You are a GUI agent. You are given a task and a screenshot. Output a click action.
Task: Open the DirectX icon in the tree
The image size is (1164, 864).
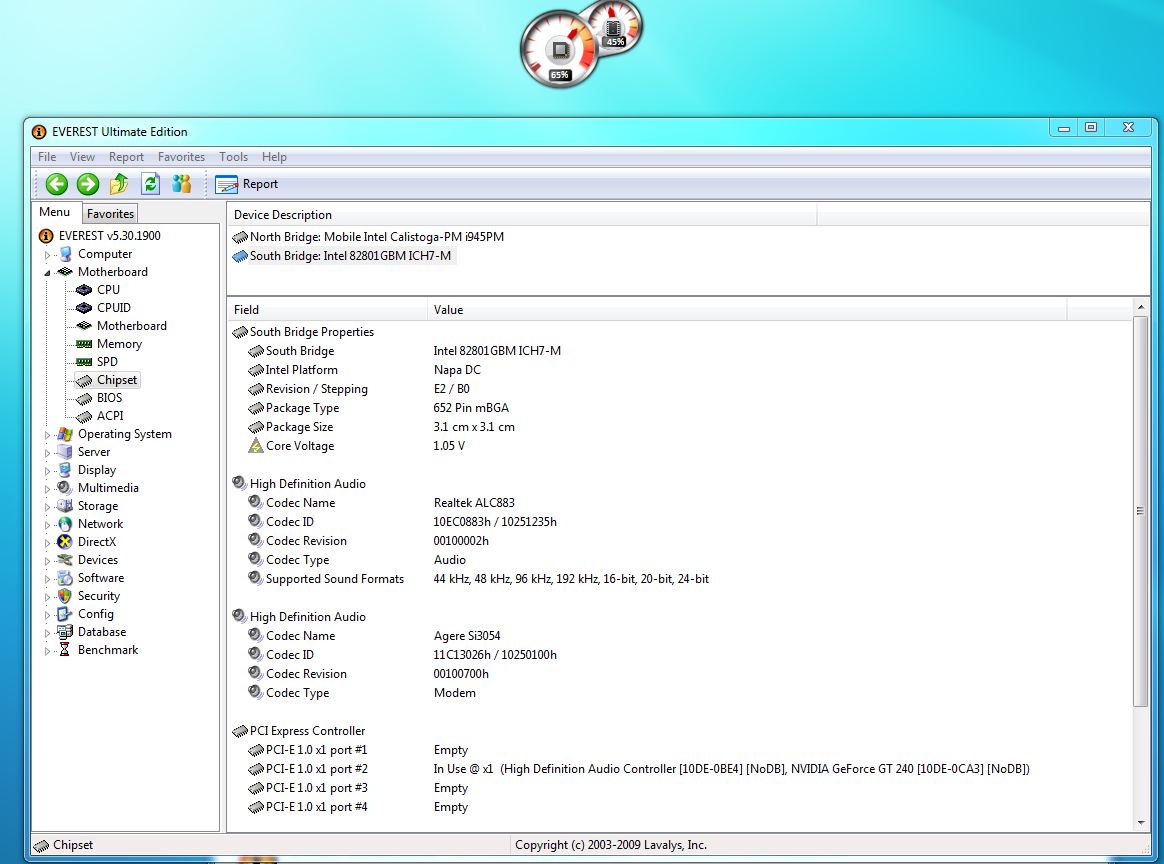pos(65,542)
